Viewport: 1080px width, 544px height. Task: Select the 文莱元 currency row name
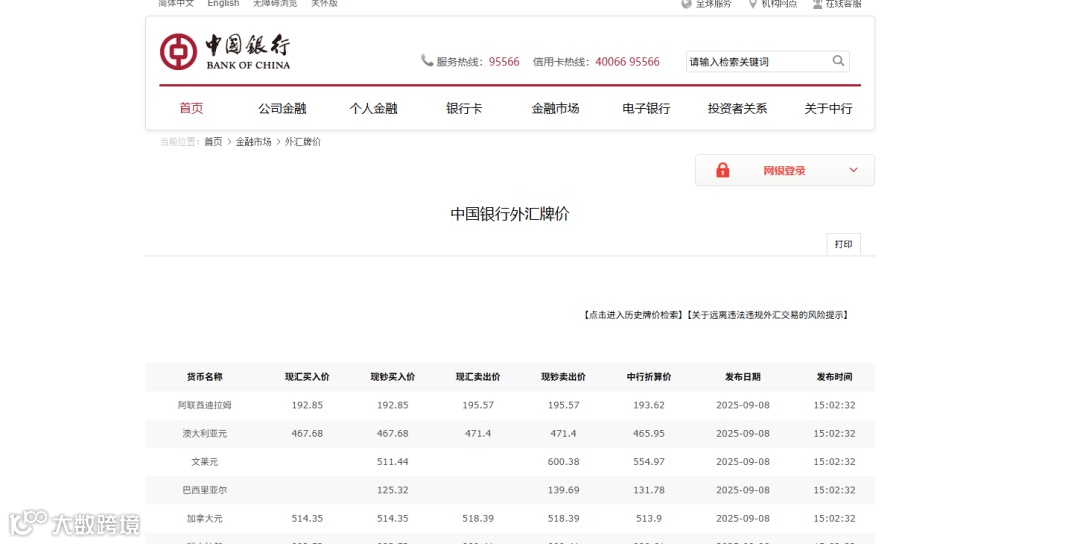pyautogui.click(x=205, y=461)
